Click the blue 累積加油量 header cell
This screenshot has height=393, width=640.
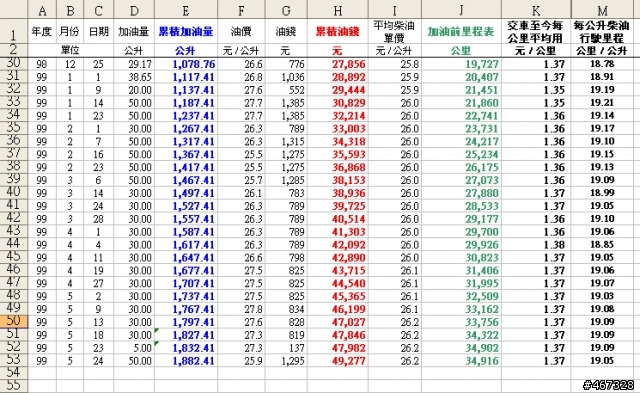click(x=186, y=31)
